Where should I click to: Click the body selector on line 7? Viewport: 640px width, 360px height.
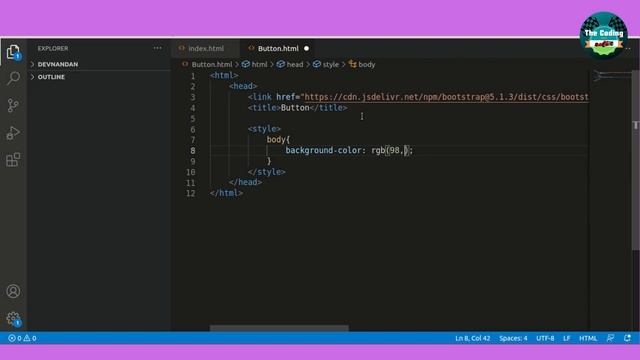(x=276, y=140)
